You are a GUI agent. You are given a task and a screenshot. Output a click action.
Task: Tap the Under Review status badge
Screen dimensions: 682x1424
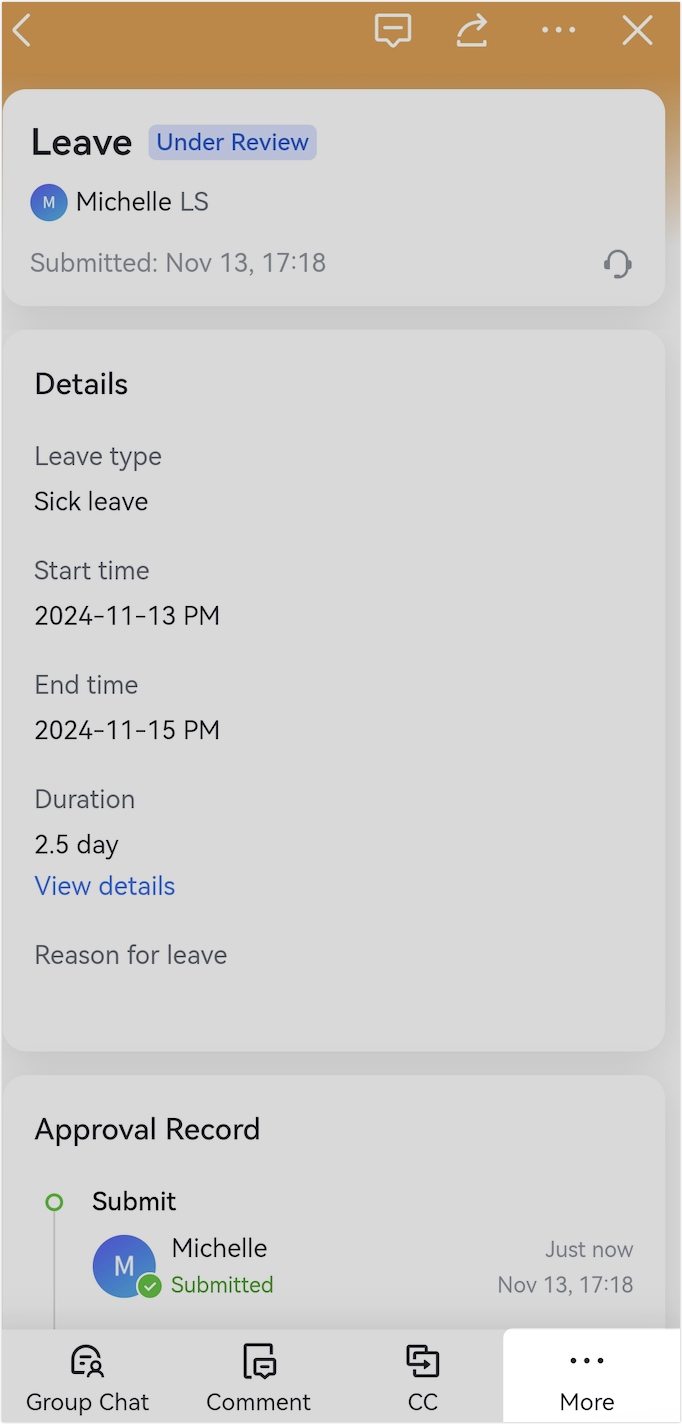232,142
